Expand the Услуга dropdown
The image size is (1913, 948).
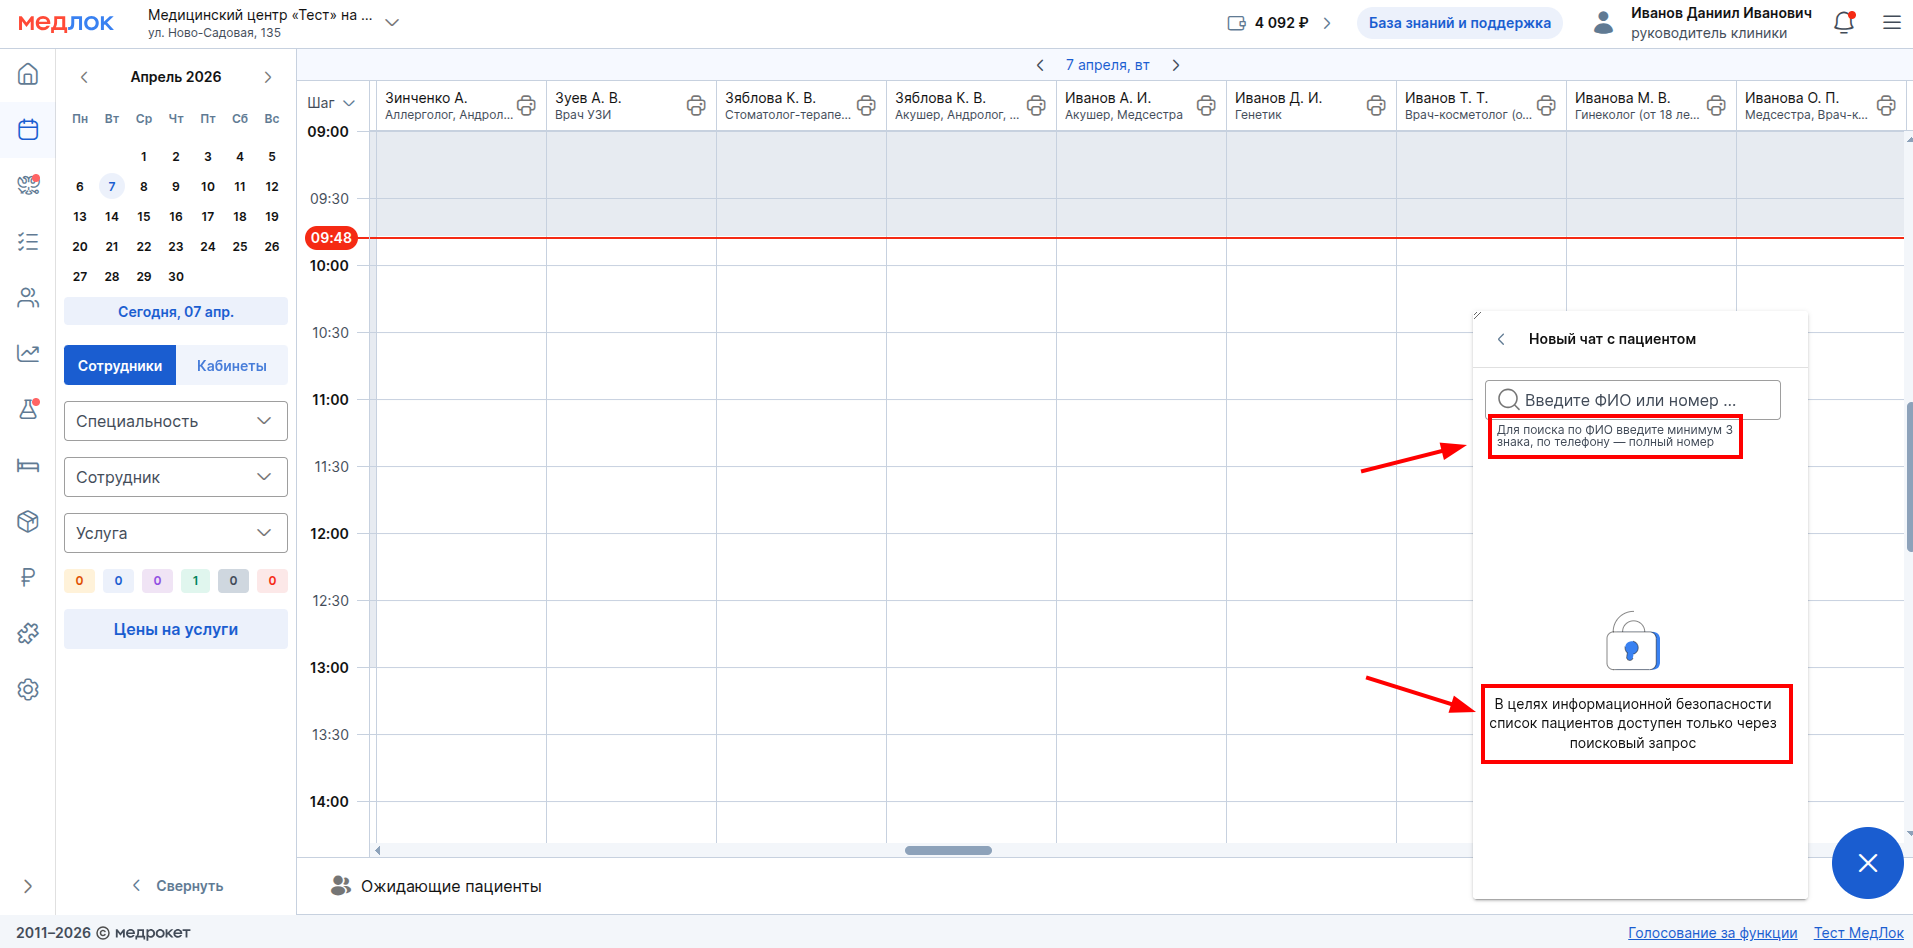(x=176, y=533)
